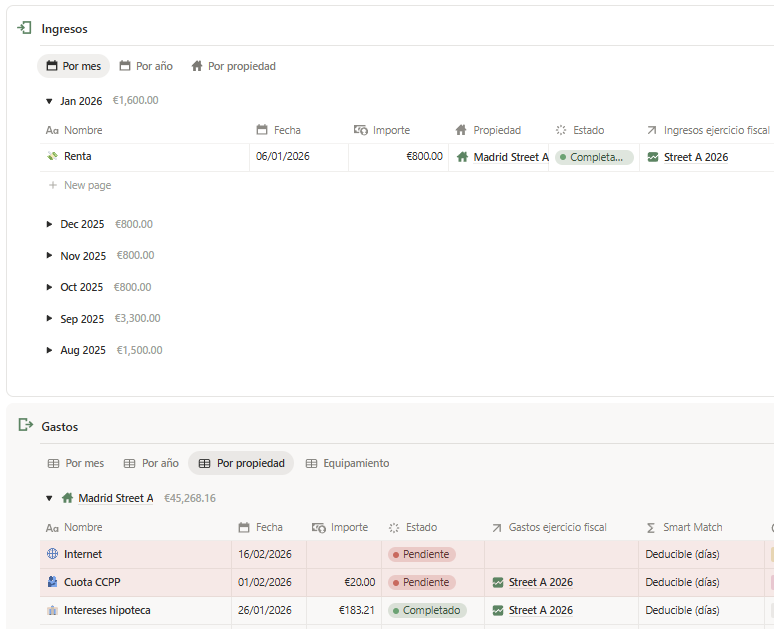
Task: Expand the Dec 2025 group
Action: point(49,224)
